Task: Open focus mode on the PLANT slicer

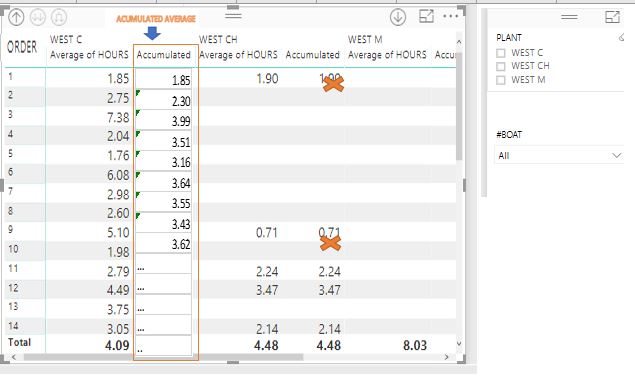Action: tap(612, 17)
